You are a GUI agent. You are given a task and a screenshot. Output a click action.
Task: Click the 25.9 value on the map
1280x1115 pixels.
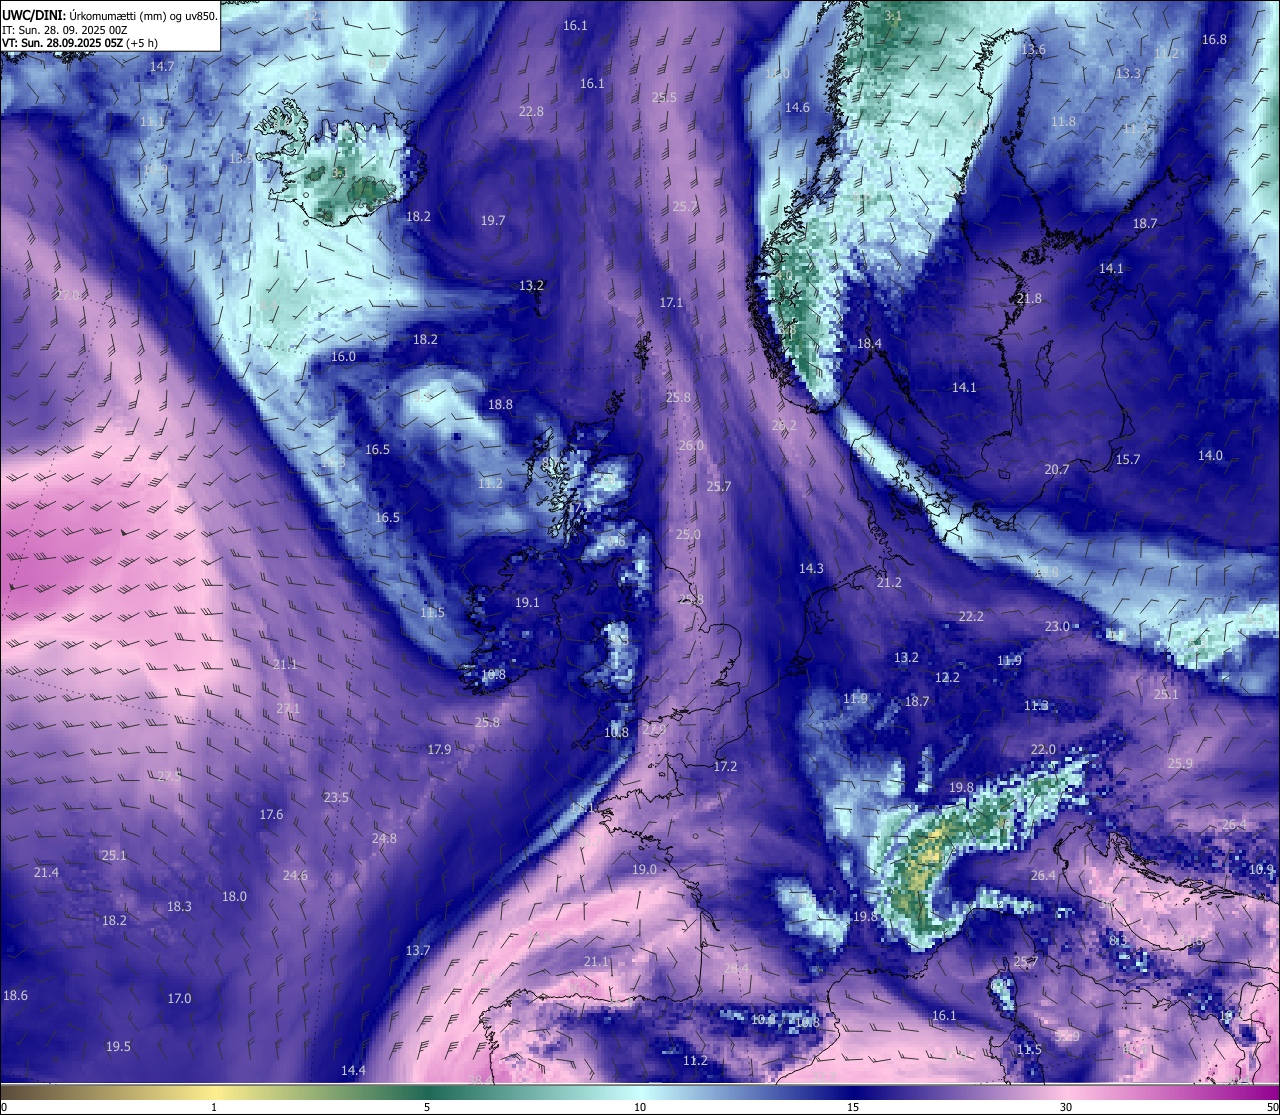click(x=1180, y=763)
